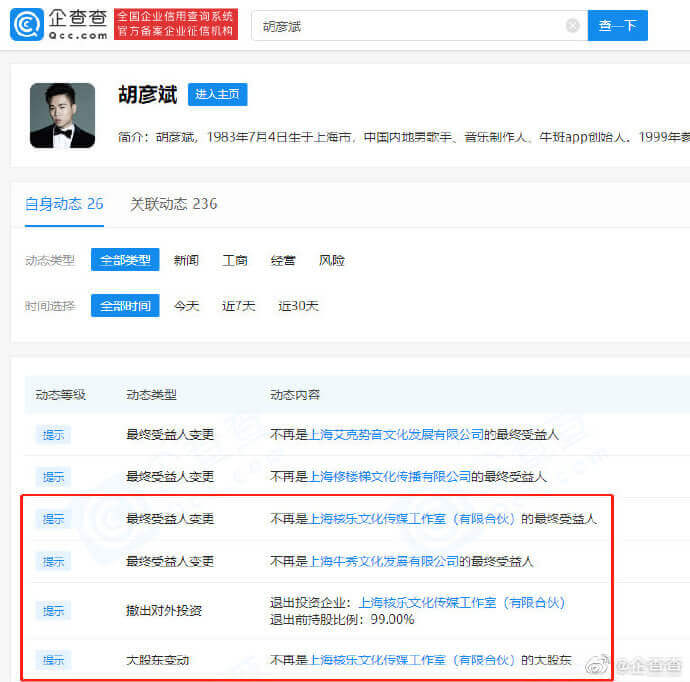The width and height of the screenshot is (690, 682).
Task: Filter dynamics by 经营 type
Action: (283, 260)
